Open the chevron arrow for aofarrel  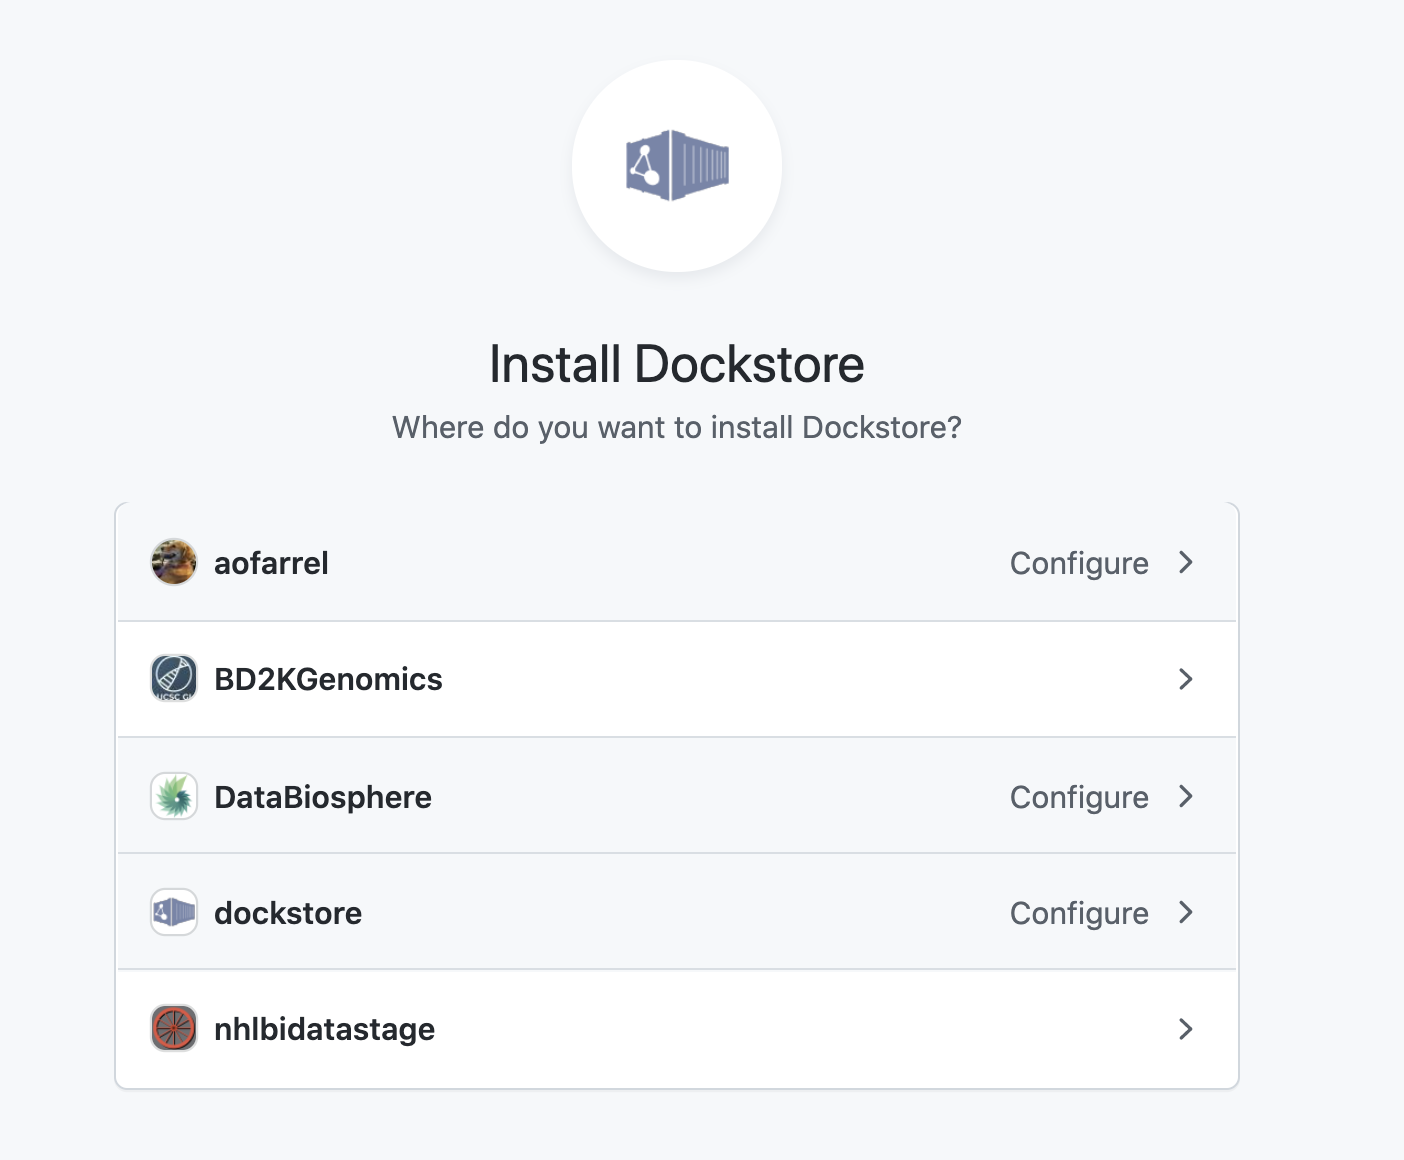coord(1186,562)
